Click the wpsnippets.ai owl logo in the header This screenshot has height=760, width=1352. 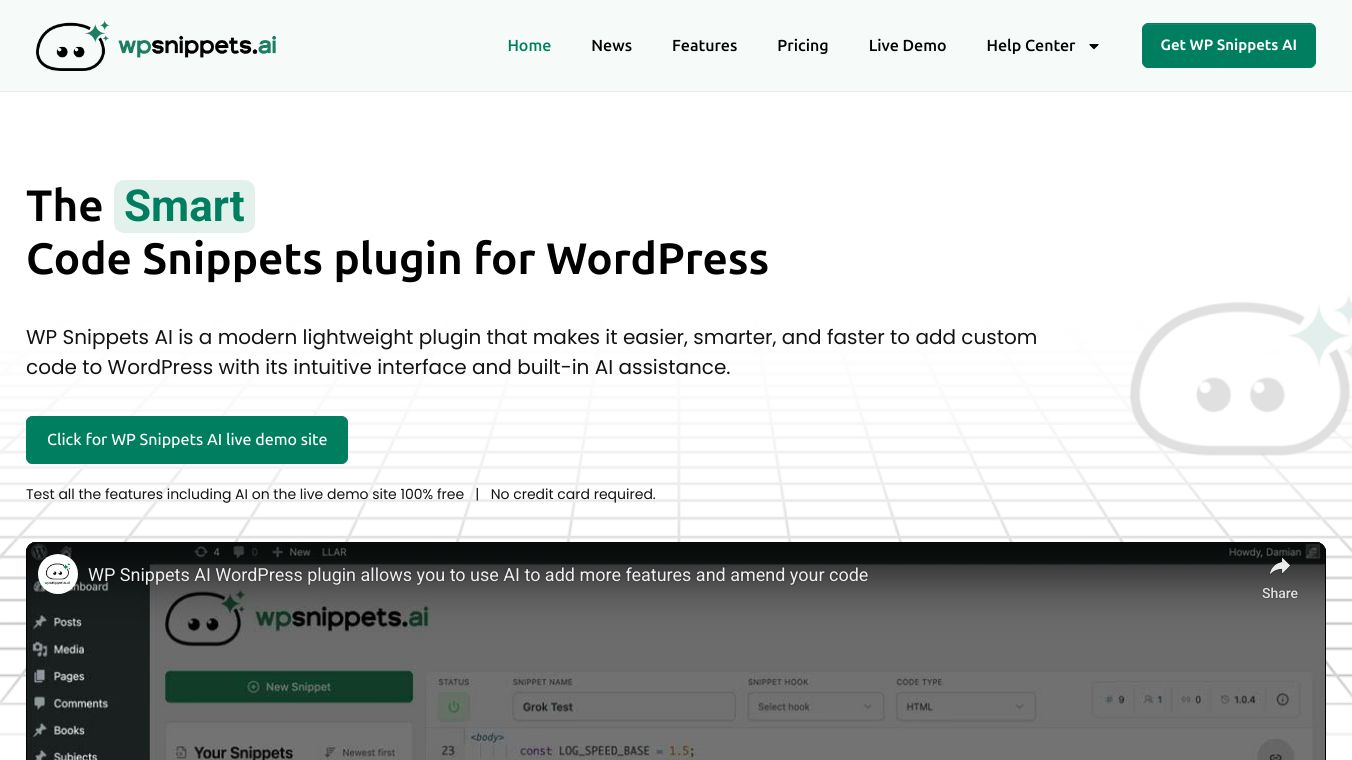click(x=71, y=45)
